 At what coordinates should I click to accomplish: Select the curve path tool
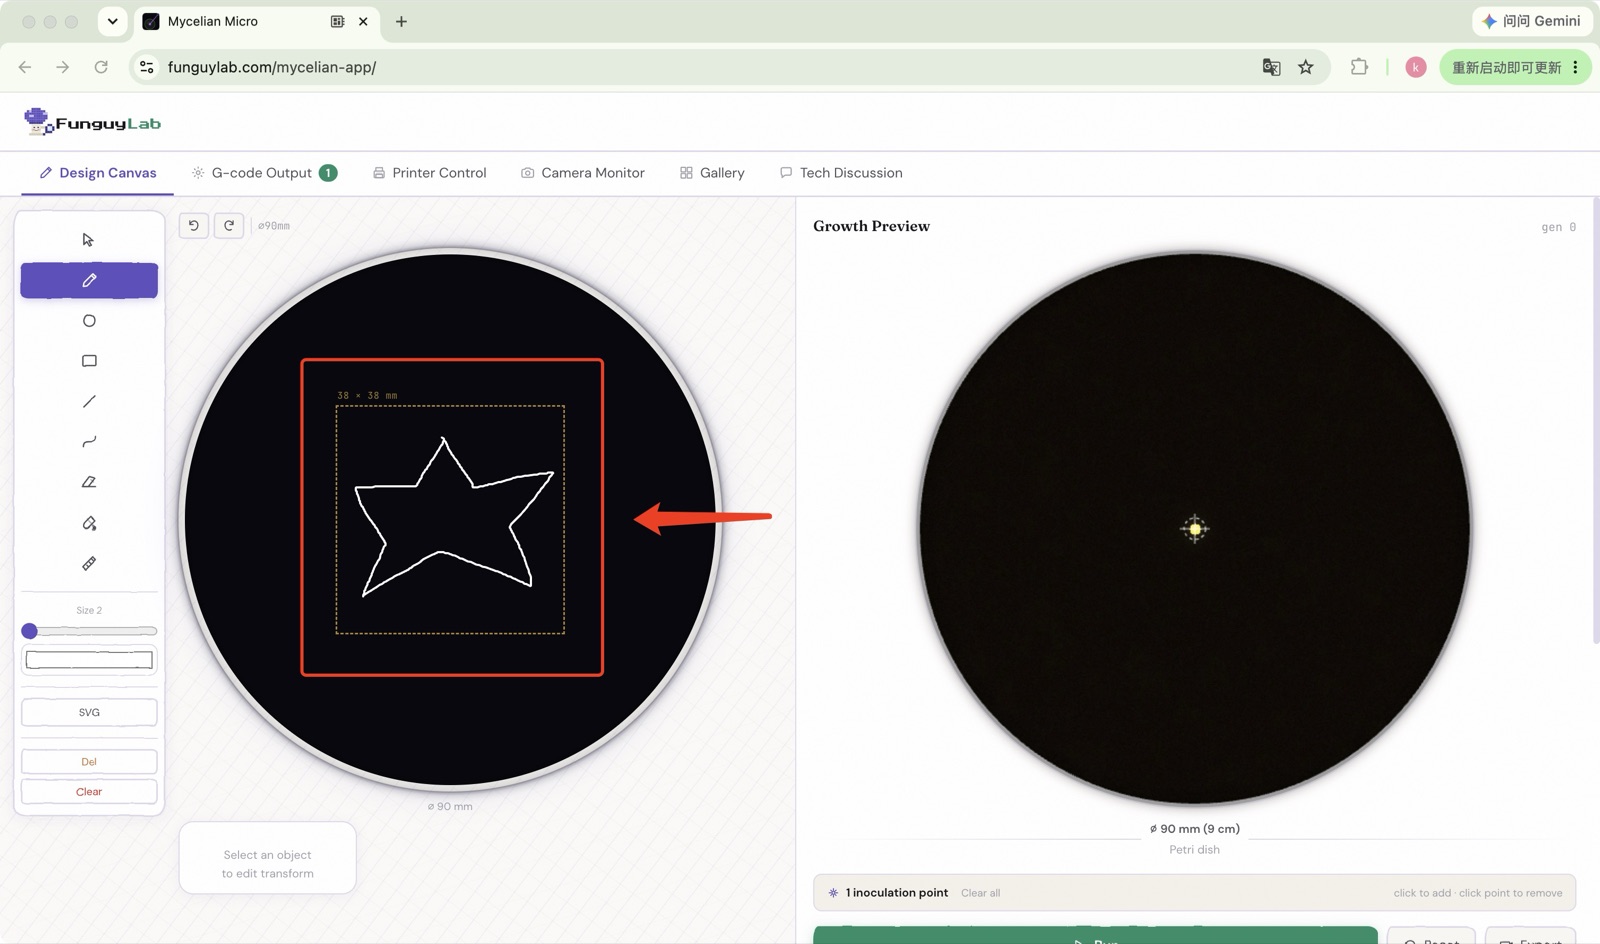pyautogui.click(x=89, y=442)
